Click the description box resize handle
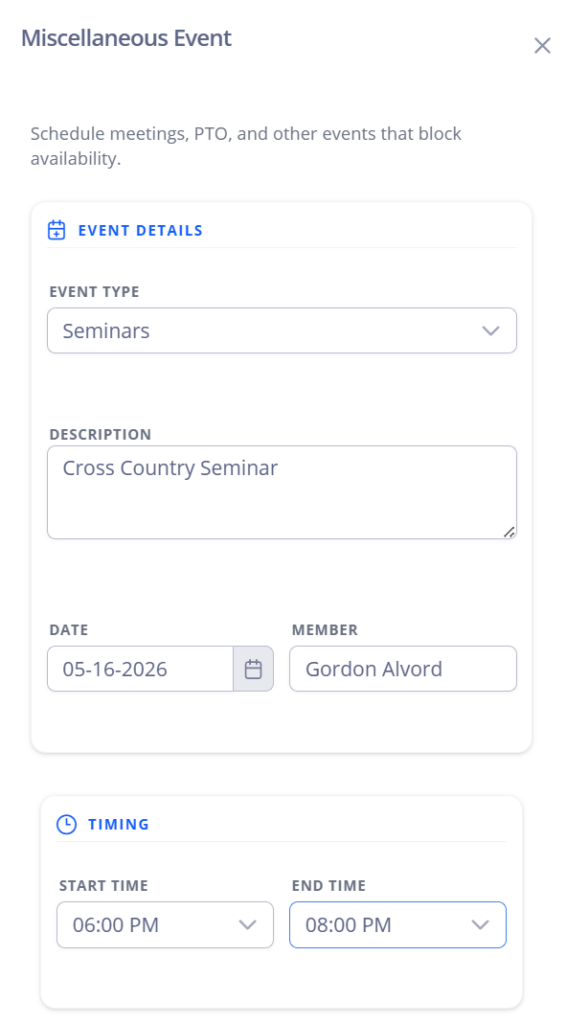This screenshot has height=1024, width=566. (x=509, y=532)
